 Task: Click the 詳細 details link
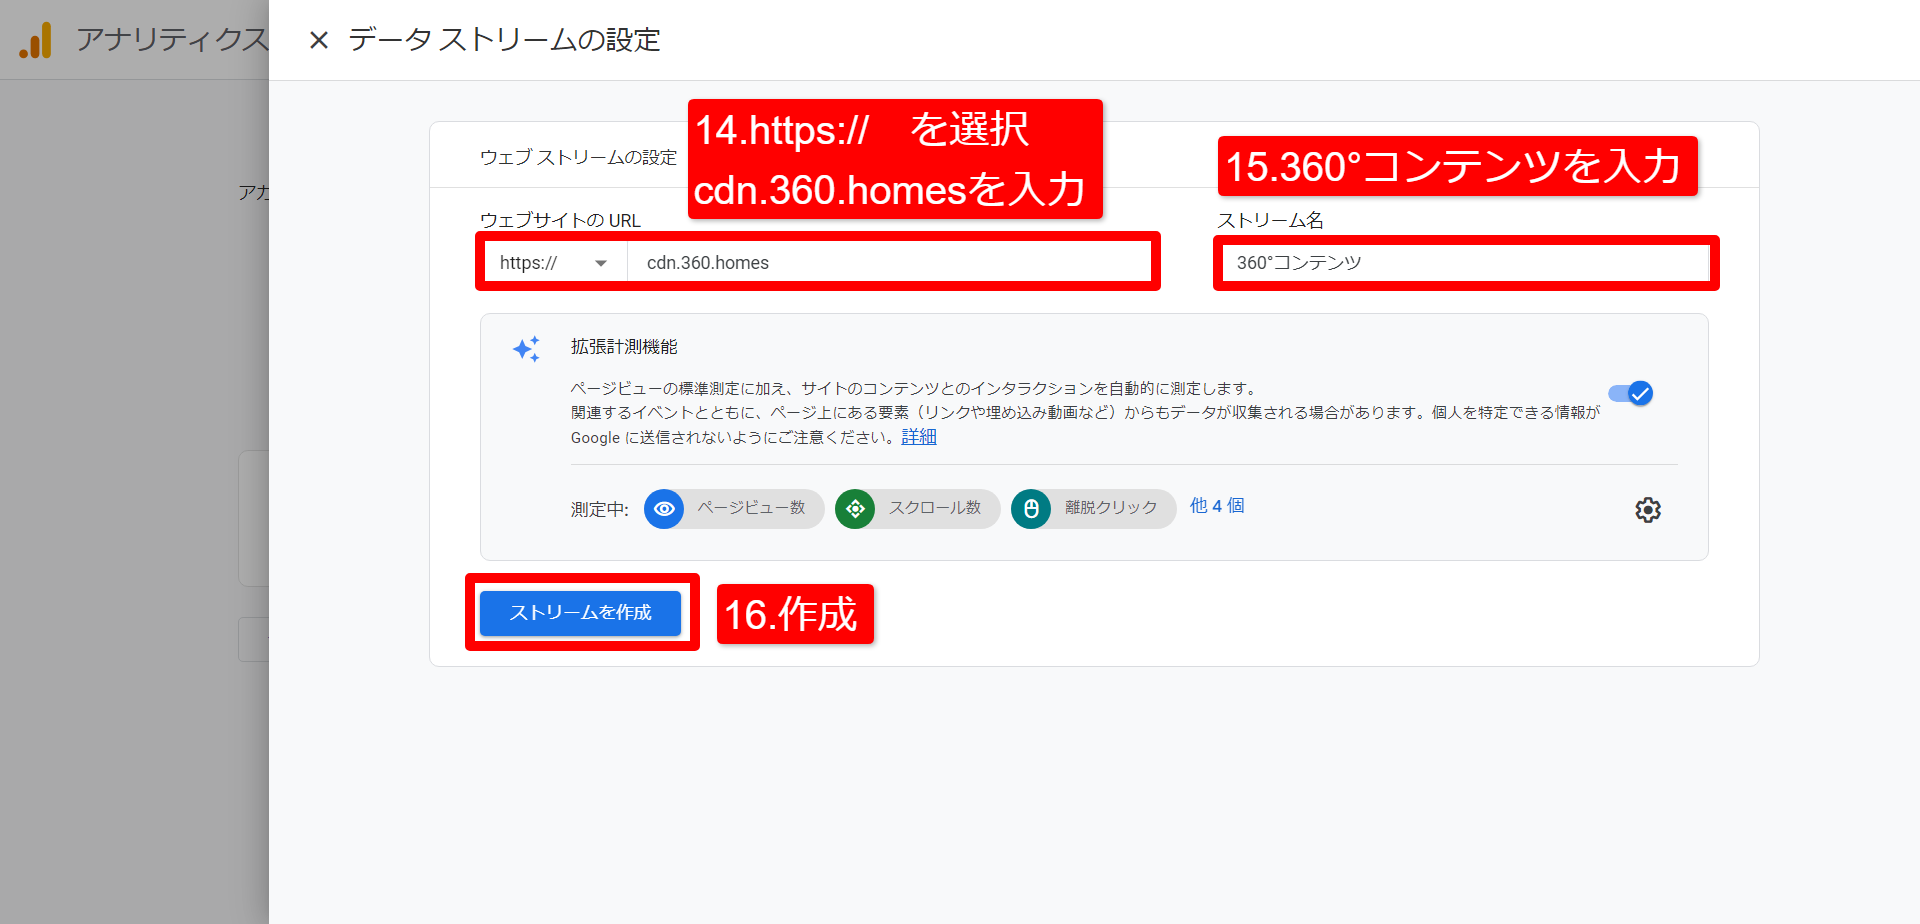[918, 437]
